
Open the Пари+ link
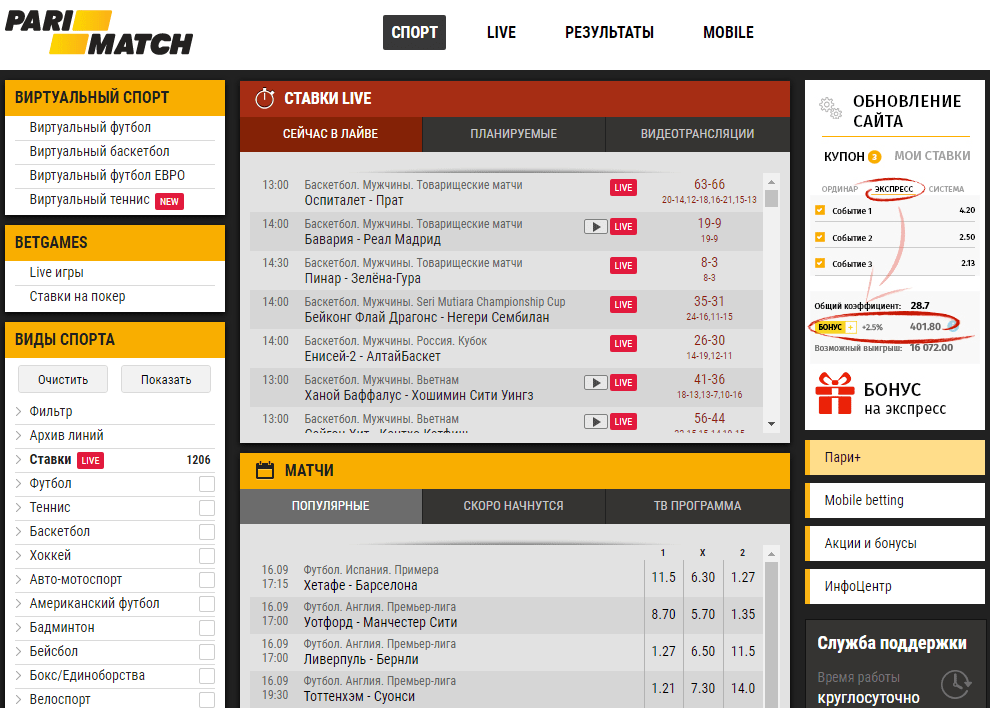coord(895,457)
